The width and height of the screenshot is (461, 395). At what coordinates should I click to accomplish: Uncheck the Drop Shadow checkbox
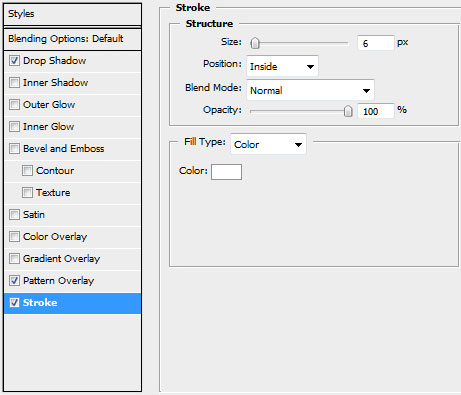tap(14, 61)
